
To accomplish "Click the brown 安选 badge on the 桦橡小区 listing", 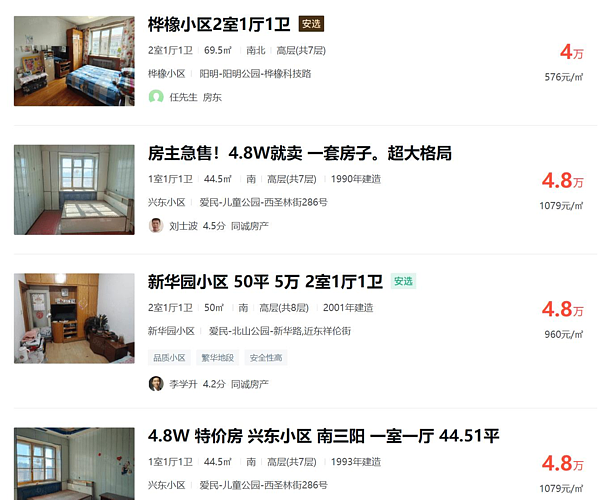I will pyautogui.click(x=311, y=24).
